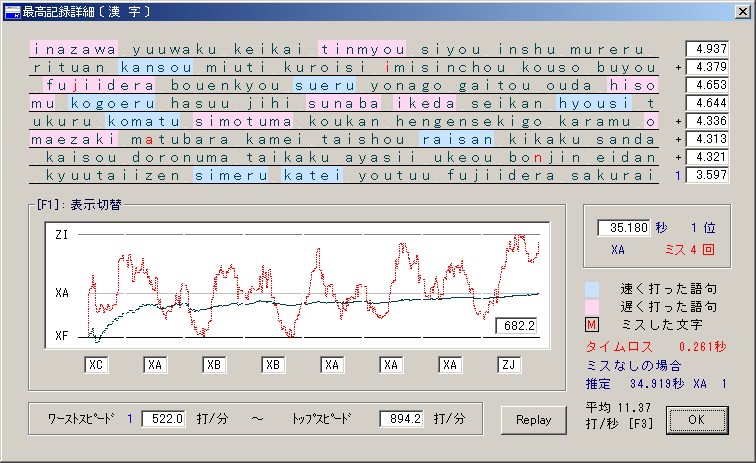Click the word kyuutaiizen
The height and width of the screenshot is (463, 756).
click(x=113, y=175)
